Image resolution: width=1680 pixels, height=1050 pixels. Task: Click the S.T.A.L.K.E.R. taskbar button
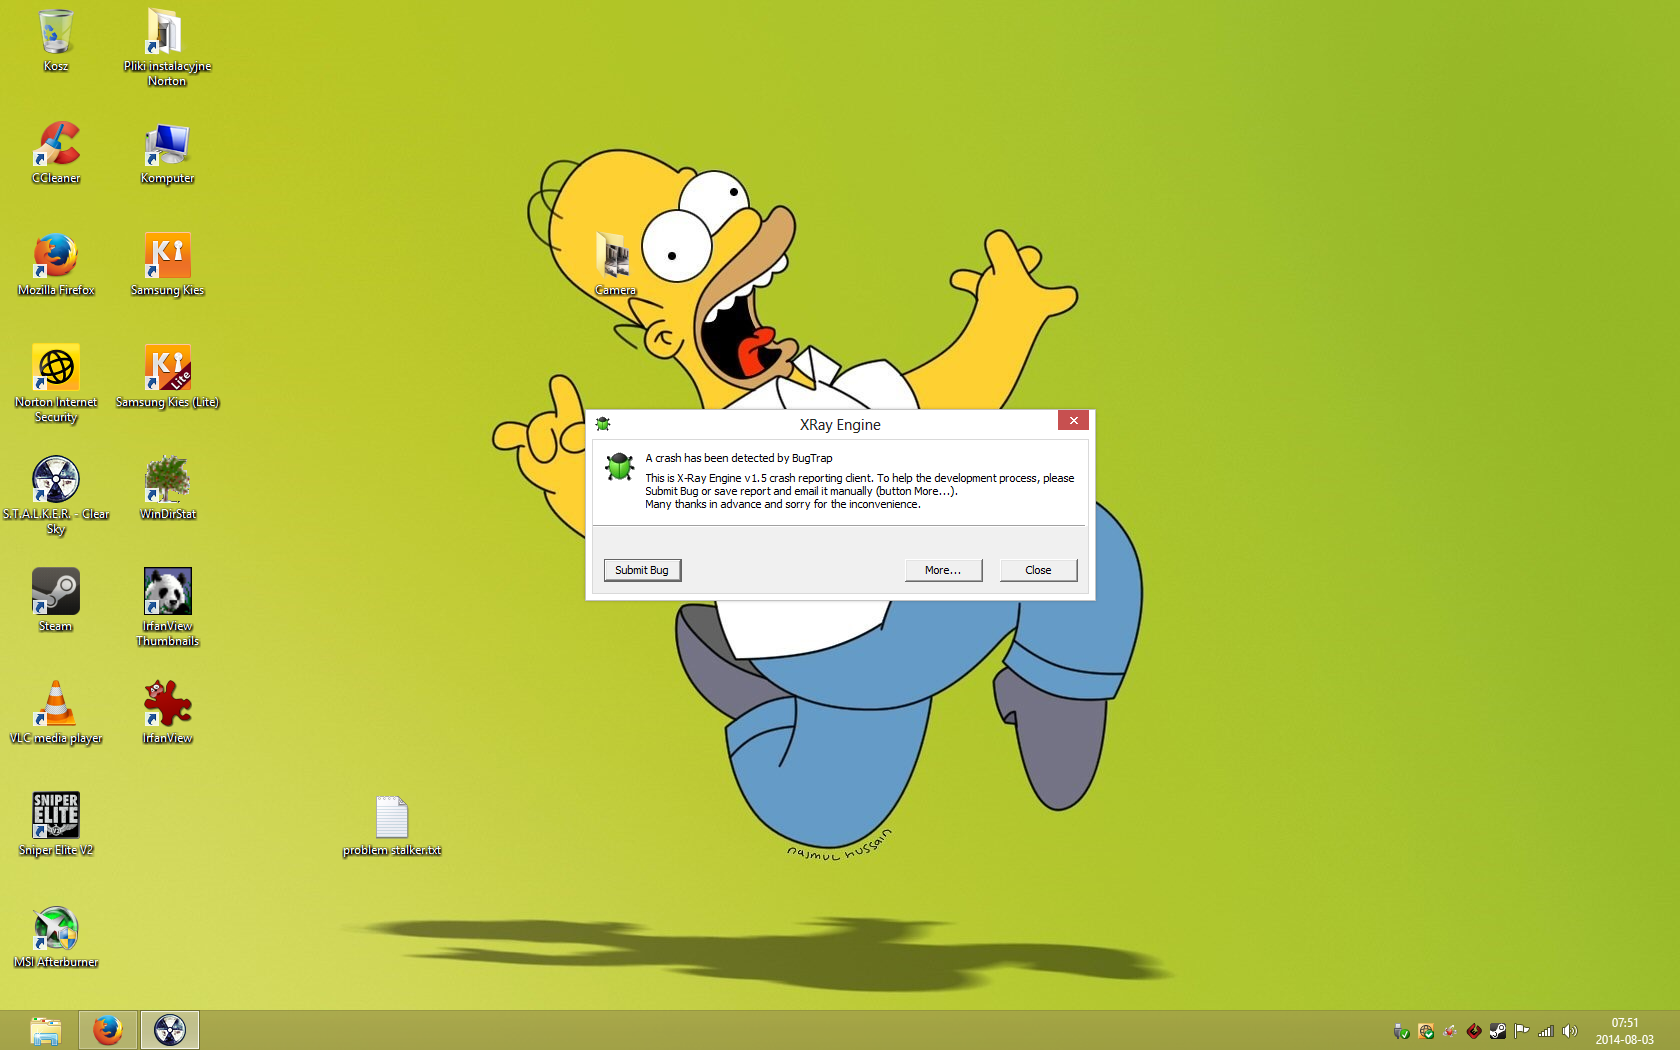coord(169,1030)
